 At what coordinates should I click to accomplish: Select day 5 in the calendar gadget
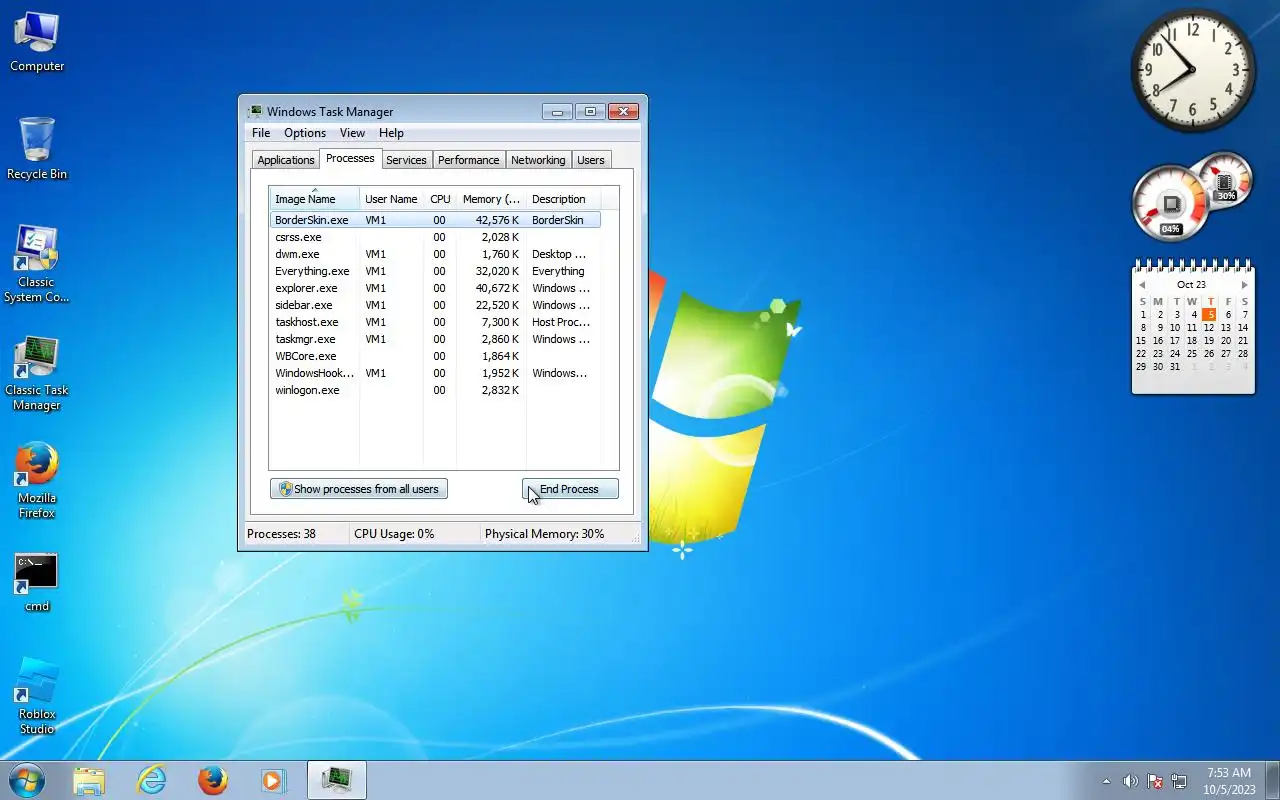[1209, 314]
